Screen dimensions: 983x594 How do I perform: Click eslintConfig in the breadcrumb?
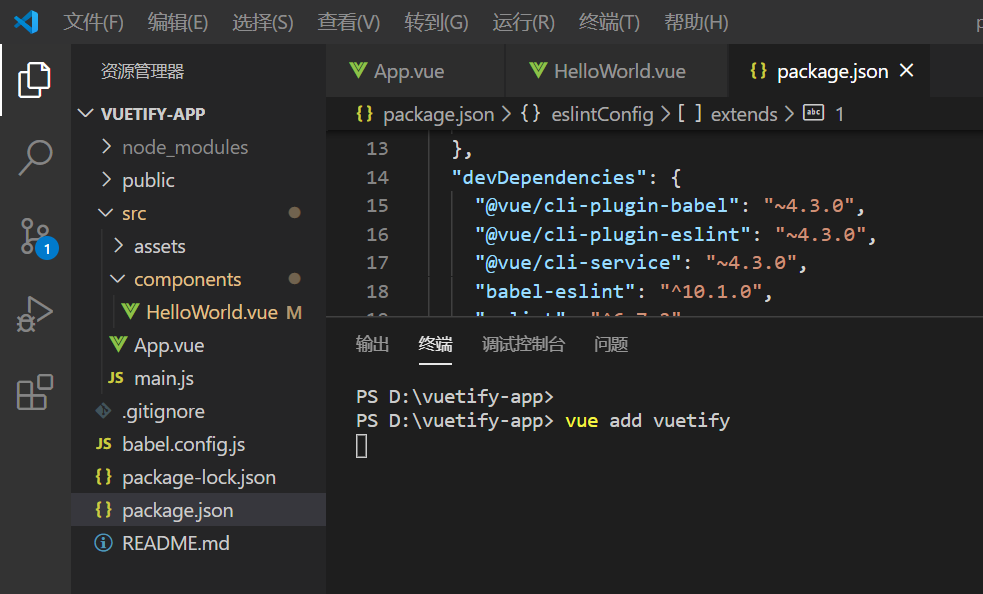[602, 114]
